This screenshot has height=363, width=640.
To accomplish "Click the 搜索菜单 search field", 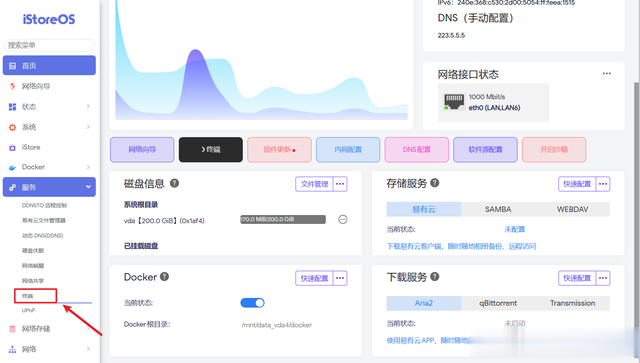I will point(49,45).
